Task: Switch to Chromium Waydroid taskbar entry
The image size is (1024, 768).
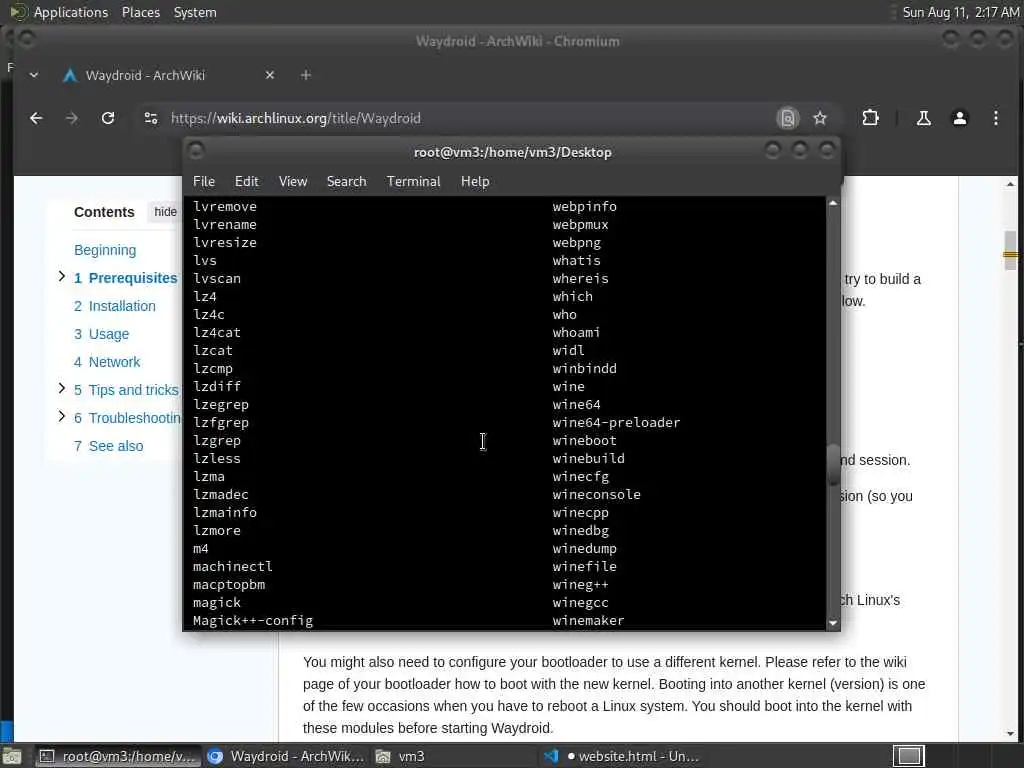Action: coord(285,756)
